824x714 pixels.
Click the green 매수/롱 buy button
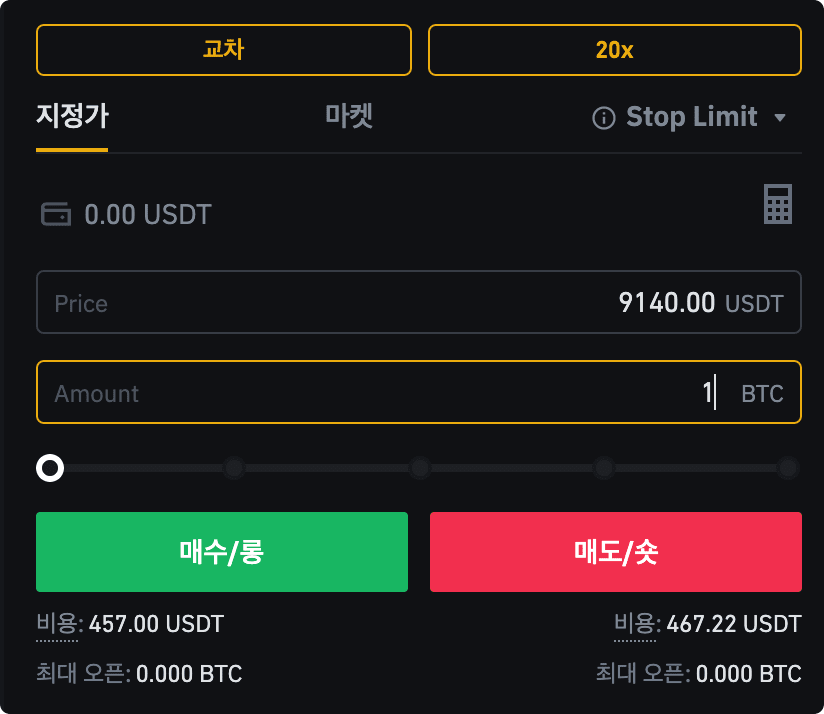pos(222,552)
